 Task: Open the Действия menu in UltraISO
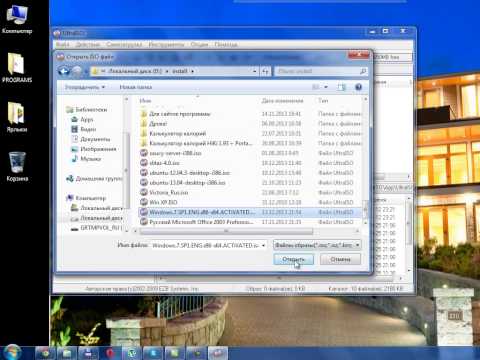tap(88, 44)
